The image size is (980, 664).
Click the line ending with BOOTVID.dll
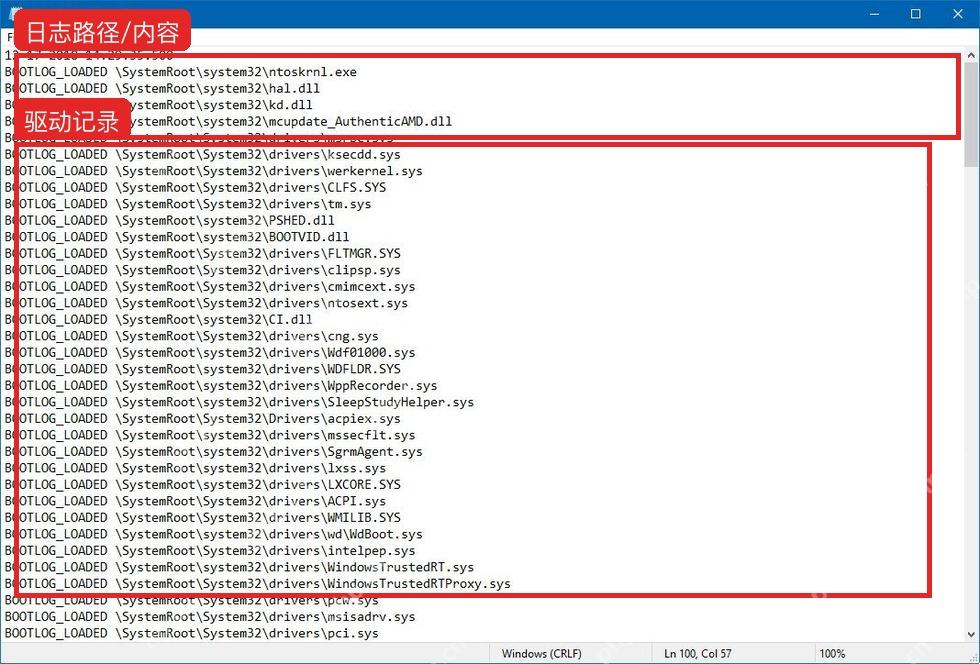[x=177, y=237]
